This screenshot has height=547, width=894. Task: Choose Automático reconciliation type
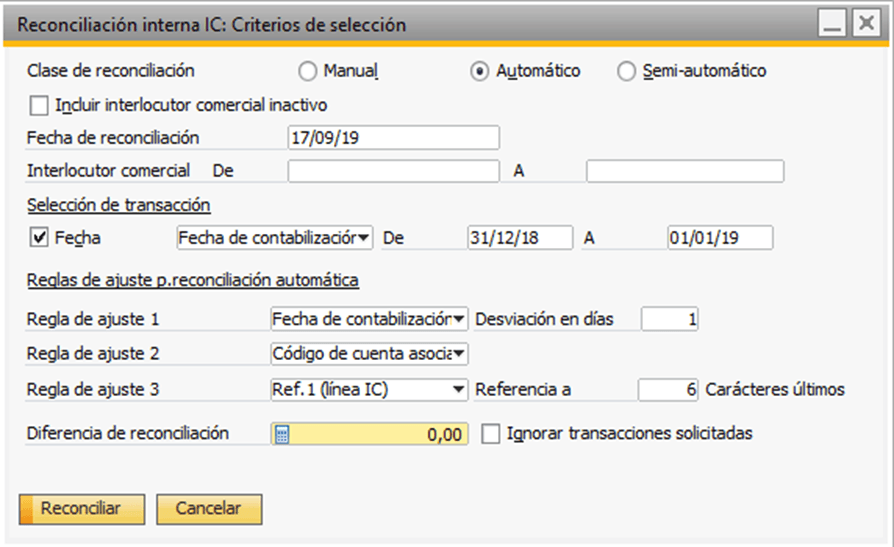479,71
